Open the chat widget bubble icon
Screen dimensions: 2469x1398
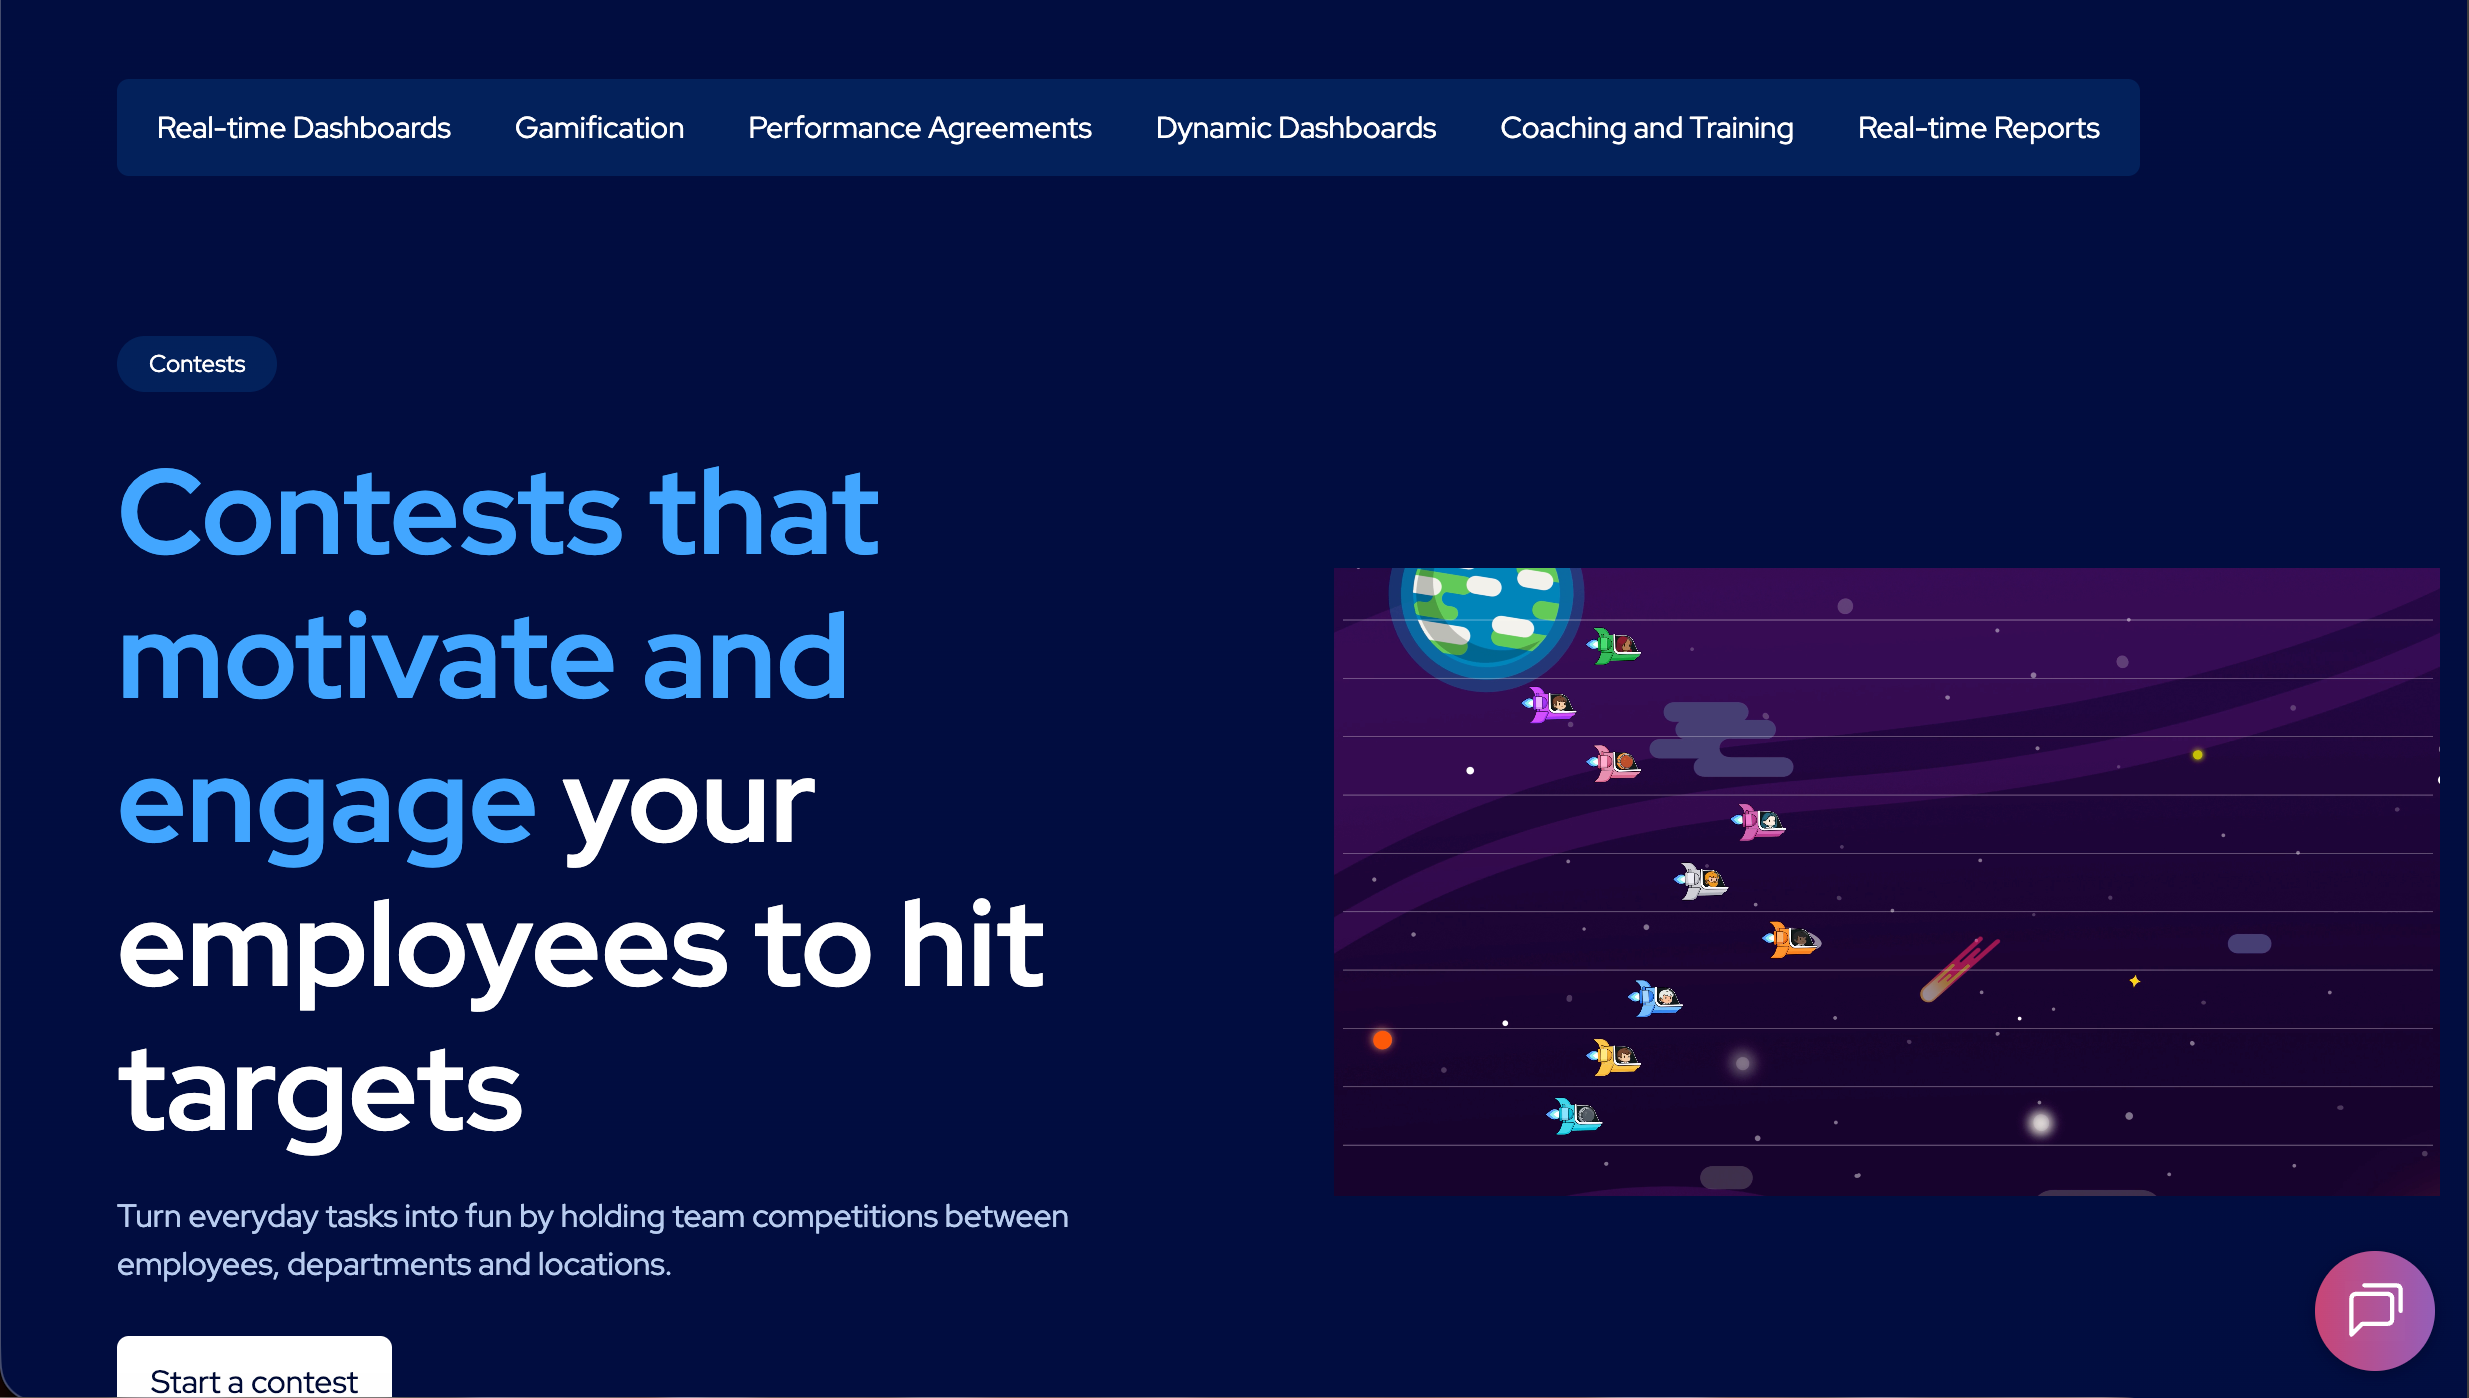(x=2374, y=1310)
